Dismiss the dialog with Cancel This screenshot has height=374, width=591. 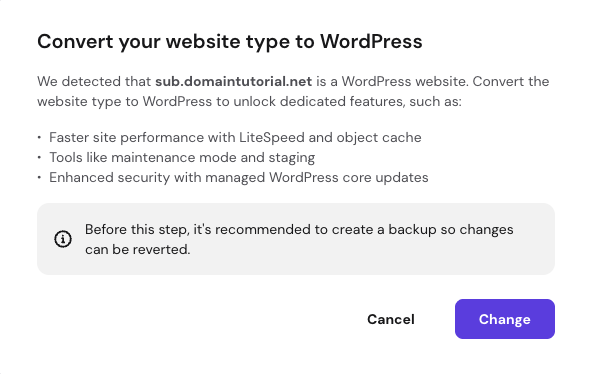point(391,319)
